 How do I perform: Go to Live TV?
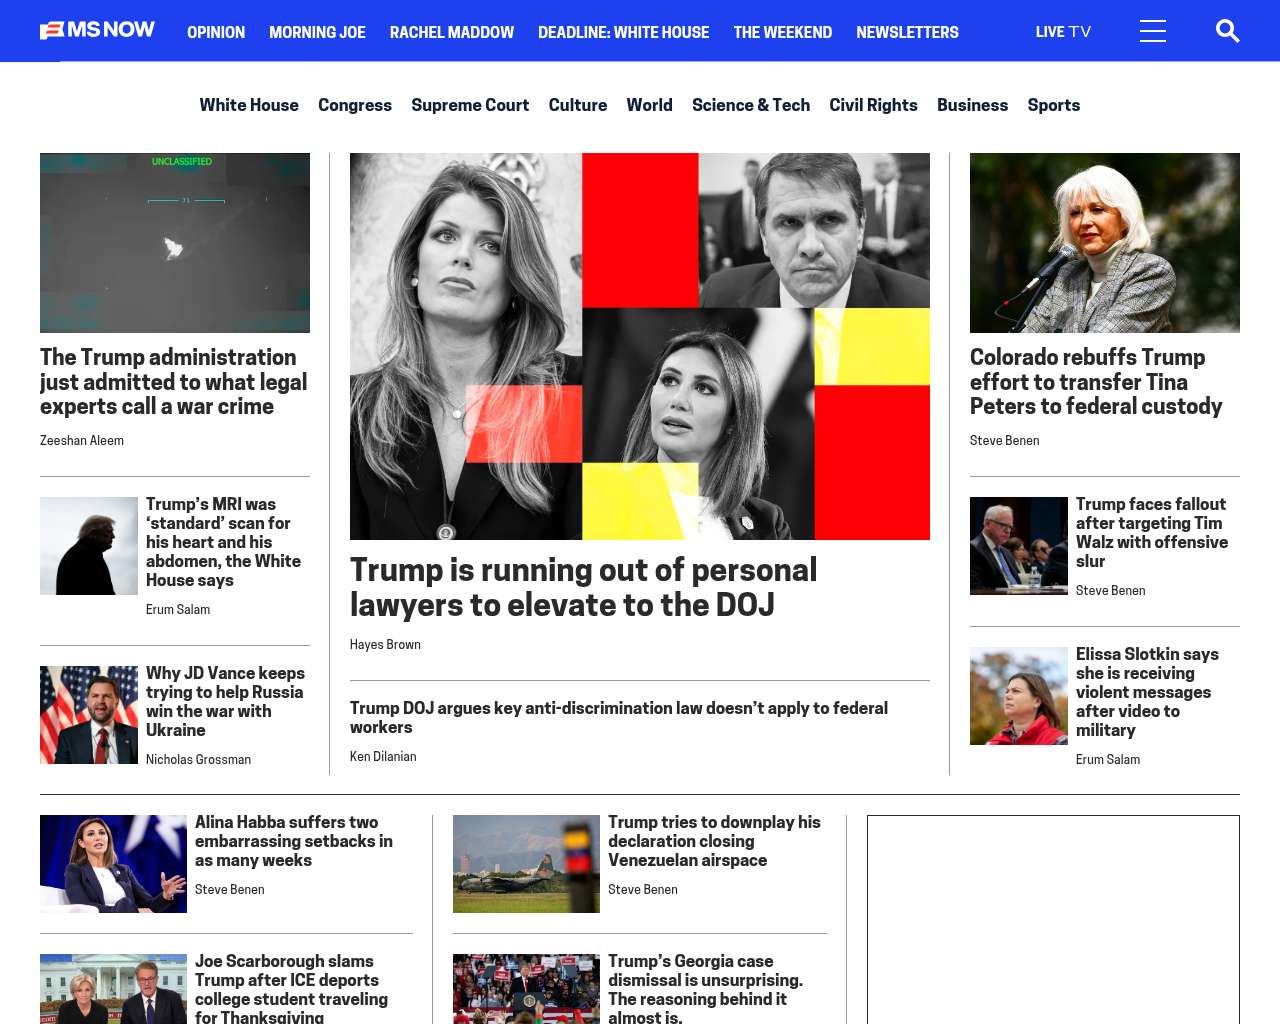click(x=1063, y=32)
